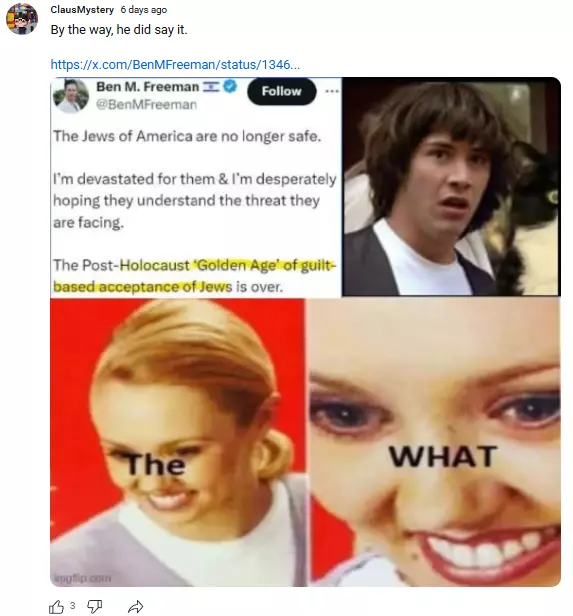Click the imgflip.com watermark

click(x=82, y=578)
